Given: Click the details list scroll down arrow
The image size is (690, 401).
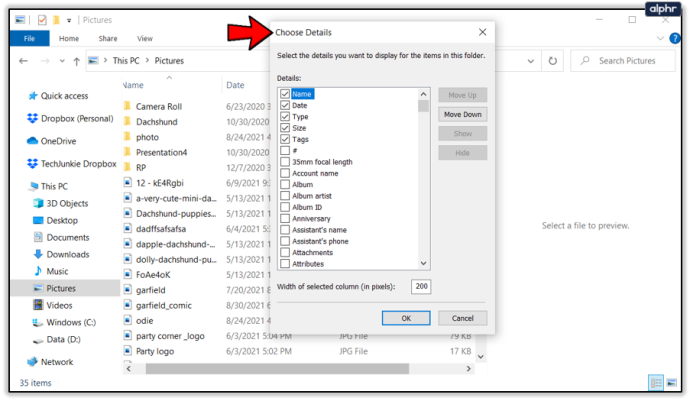Looking at the screenshot, I should click(x=423, y=263).
